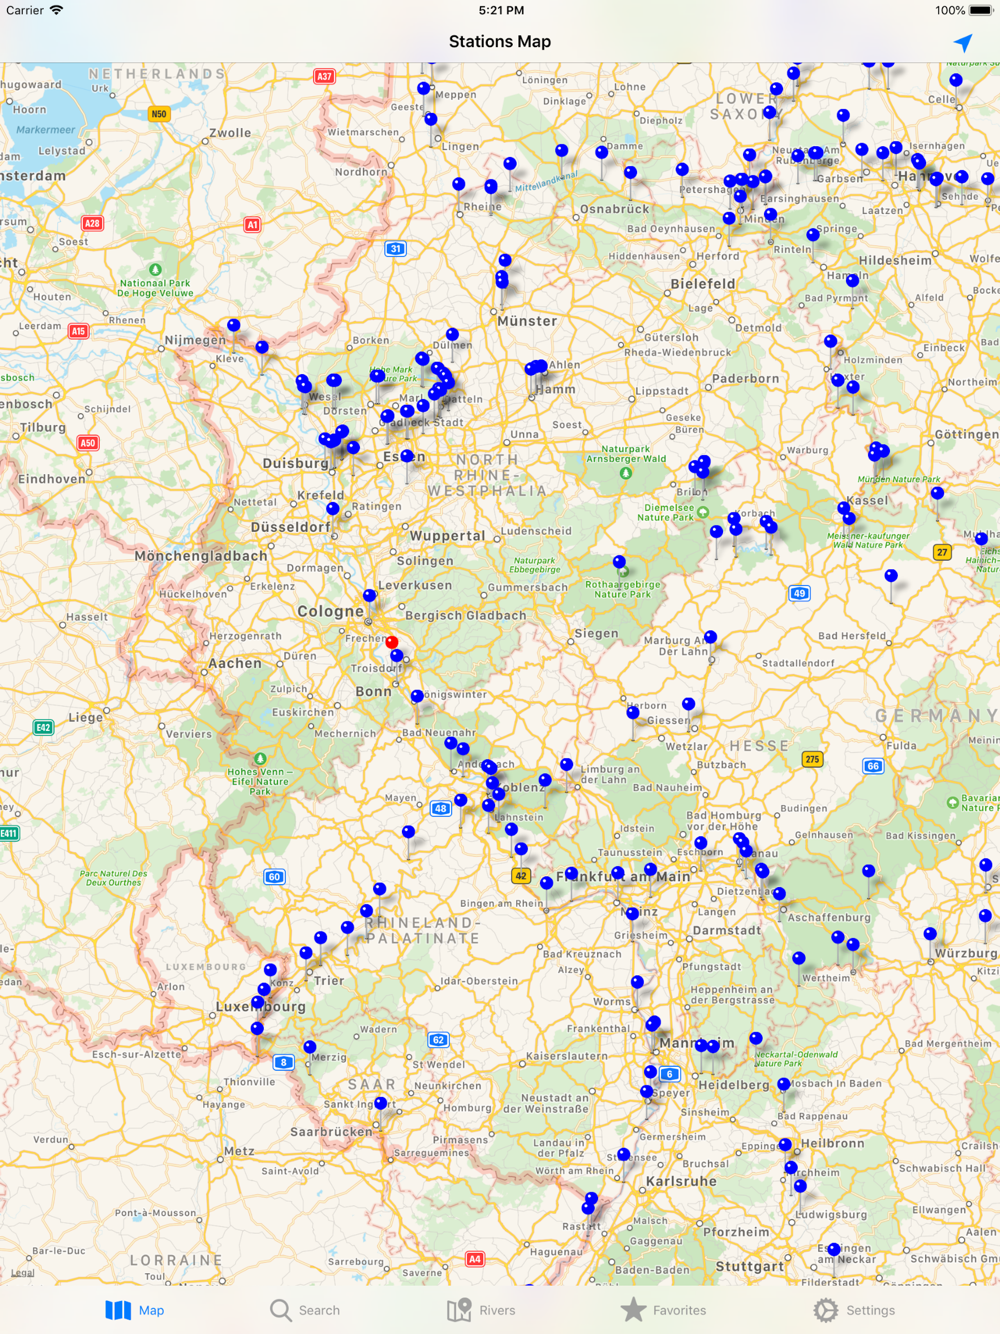
Task: Open the Favorites tab
Action: tap(663, 1310)
